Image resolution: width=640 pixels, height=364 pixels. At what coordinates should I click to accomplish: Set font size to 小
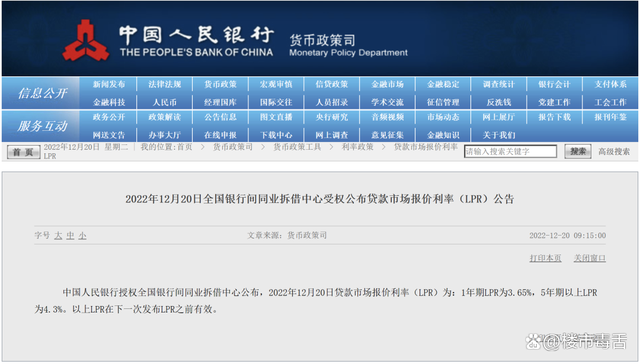82,235
